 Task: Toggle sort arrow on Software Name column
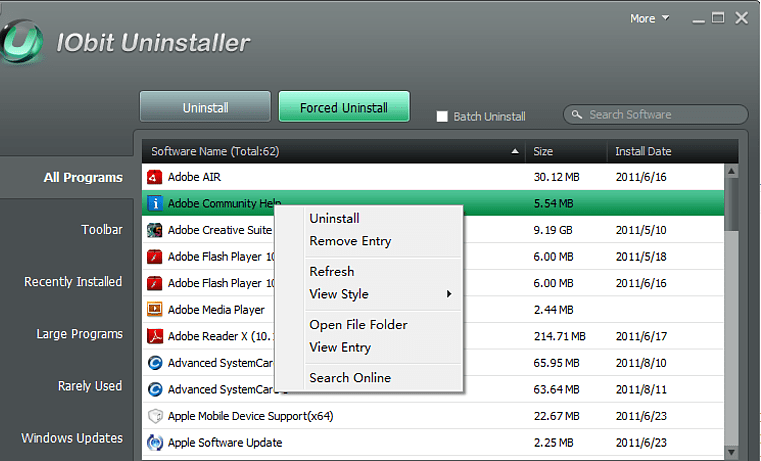tap(515, 151)
